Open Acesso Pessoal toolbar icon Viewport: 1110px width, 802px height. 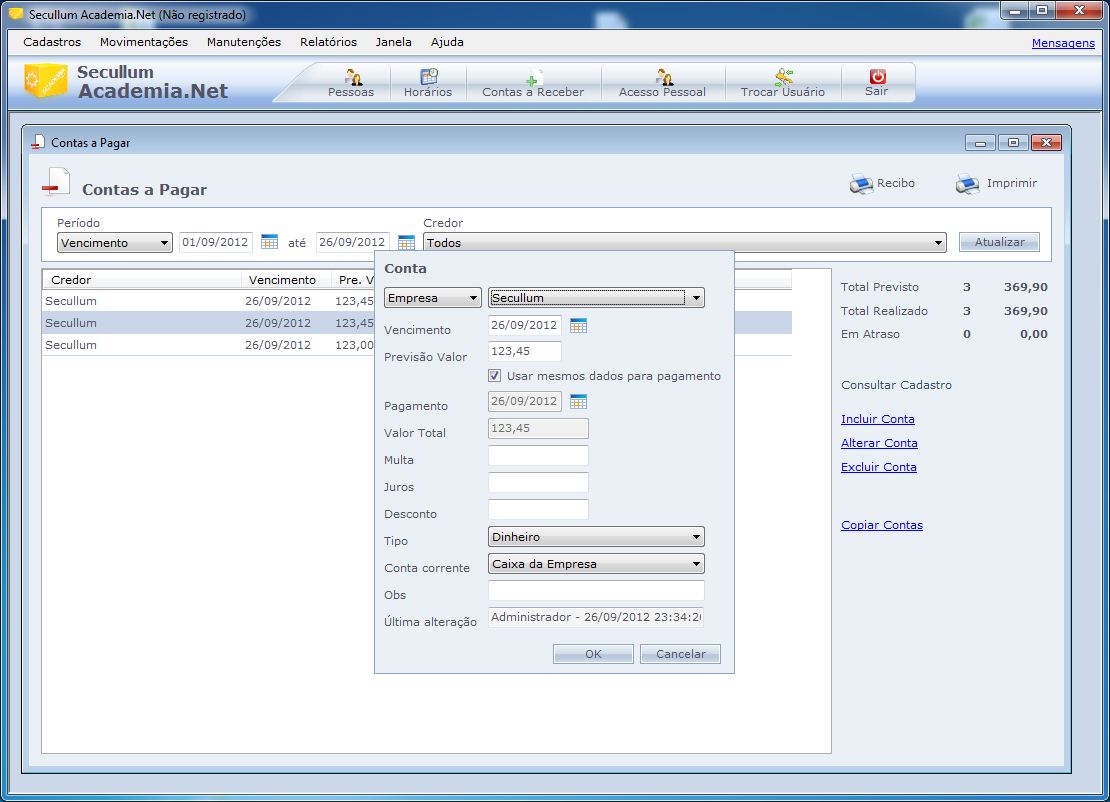click(x=663, y=76)
